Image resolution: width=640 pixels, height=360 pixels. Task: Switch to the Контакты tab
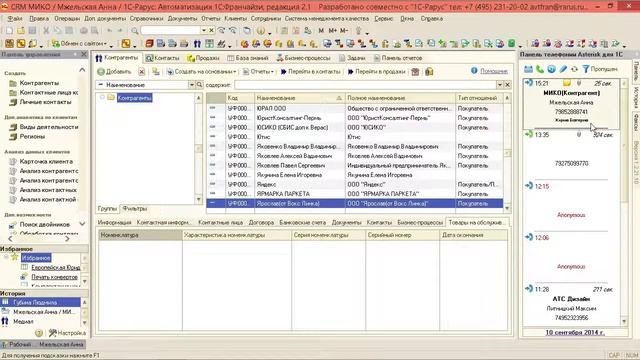(x=162, y=58)
